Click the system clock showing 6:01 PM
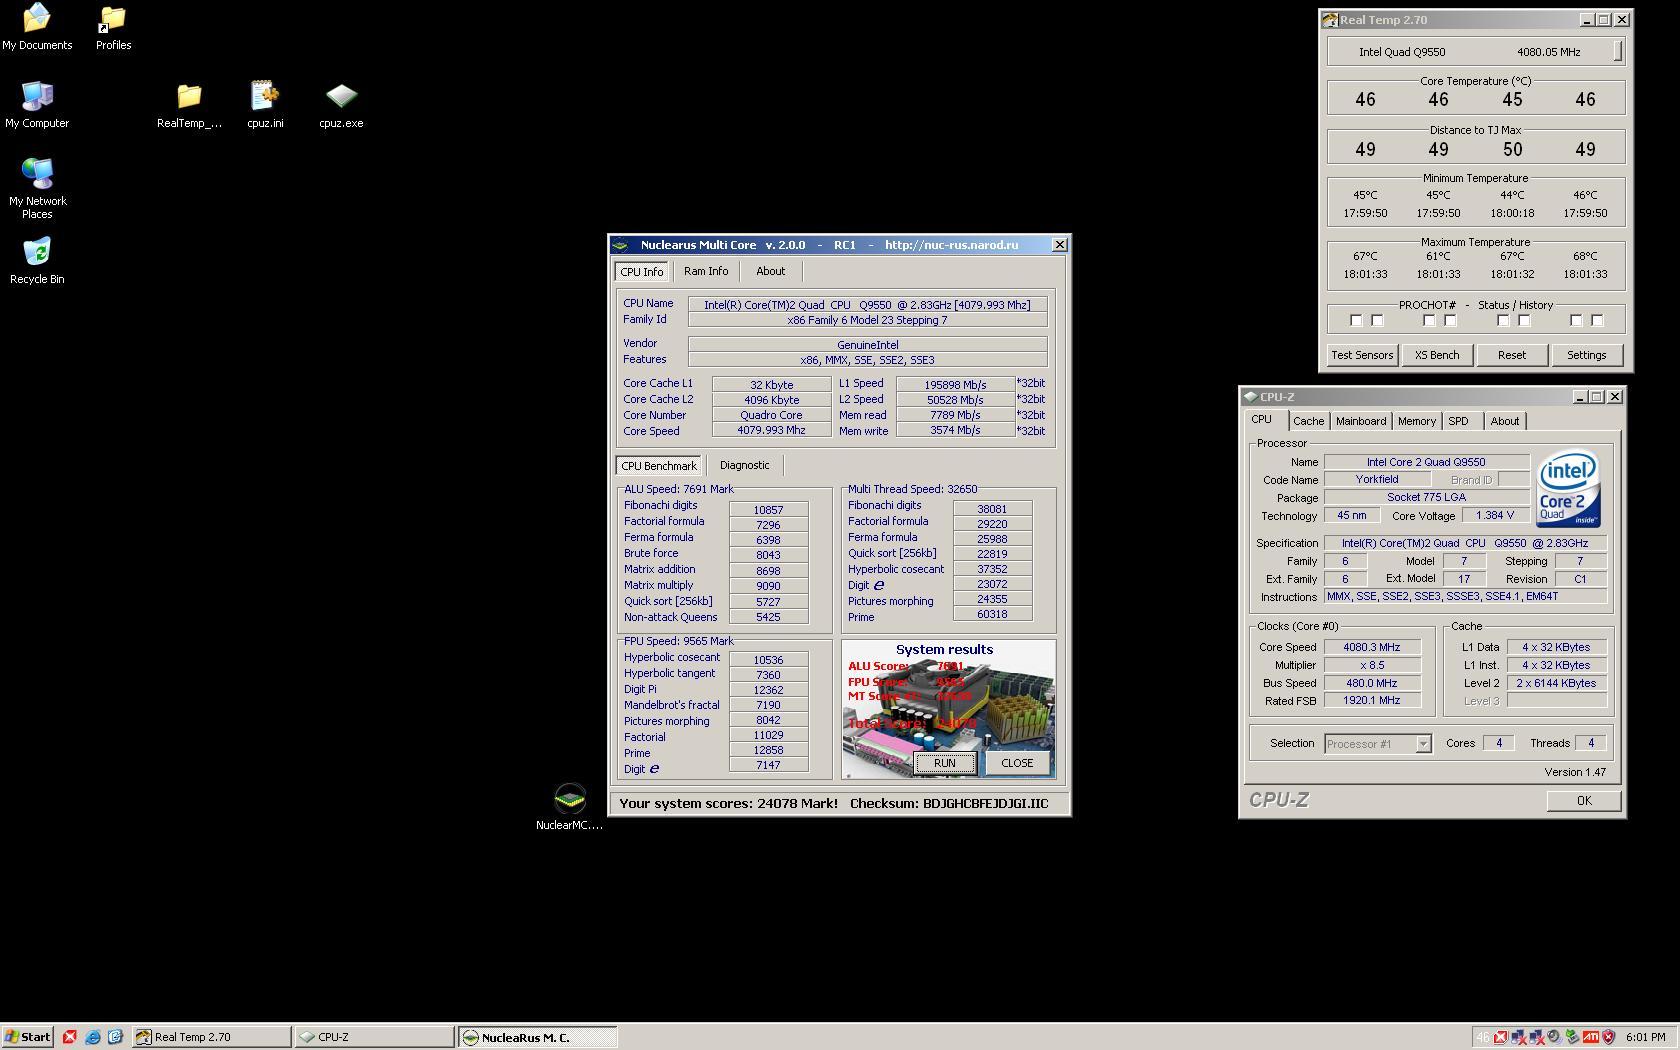This screenshot has width=1680, height=1050. 1646,1037
